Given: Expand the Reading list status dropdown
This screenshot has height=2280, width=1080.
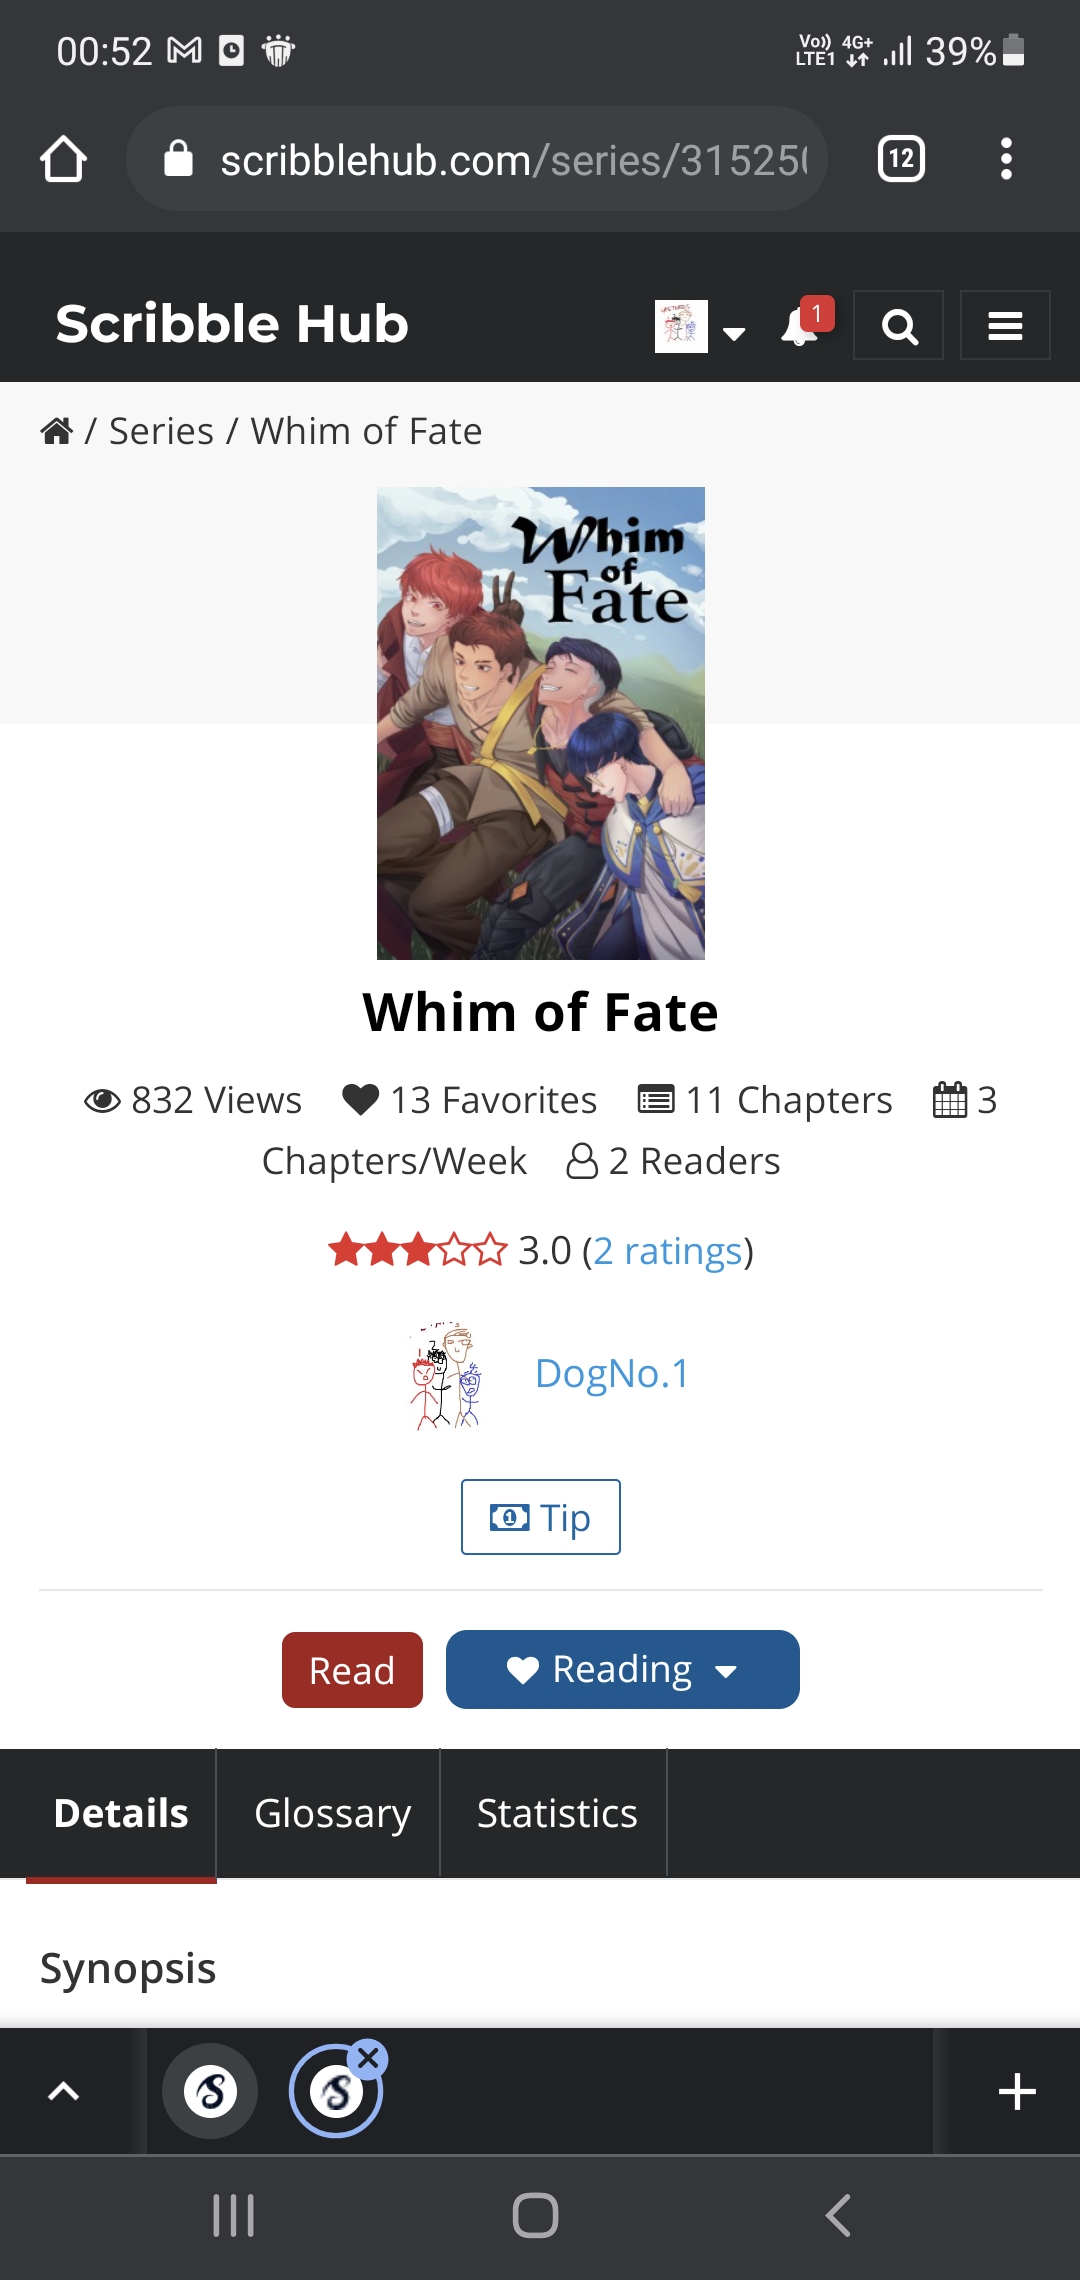Looking at the screenshot, I should click(727, 1670).
